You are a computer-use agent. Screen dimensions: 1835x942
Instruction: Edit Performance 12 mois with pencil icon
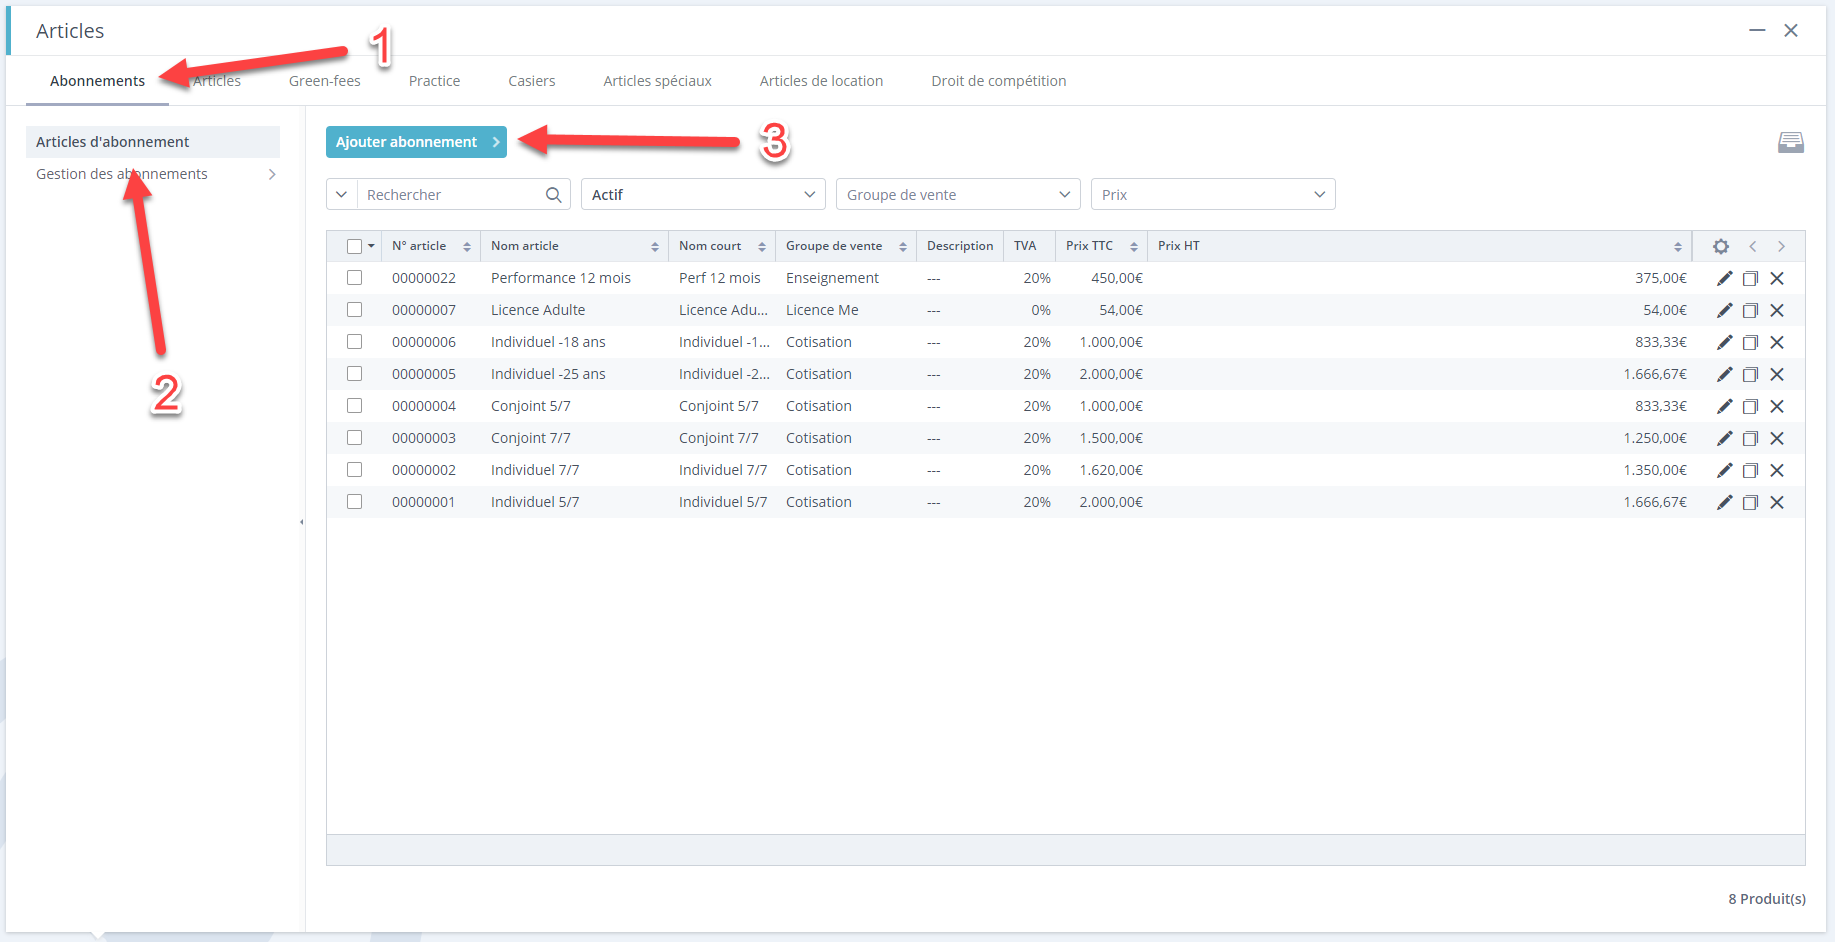point(1724,278)
